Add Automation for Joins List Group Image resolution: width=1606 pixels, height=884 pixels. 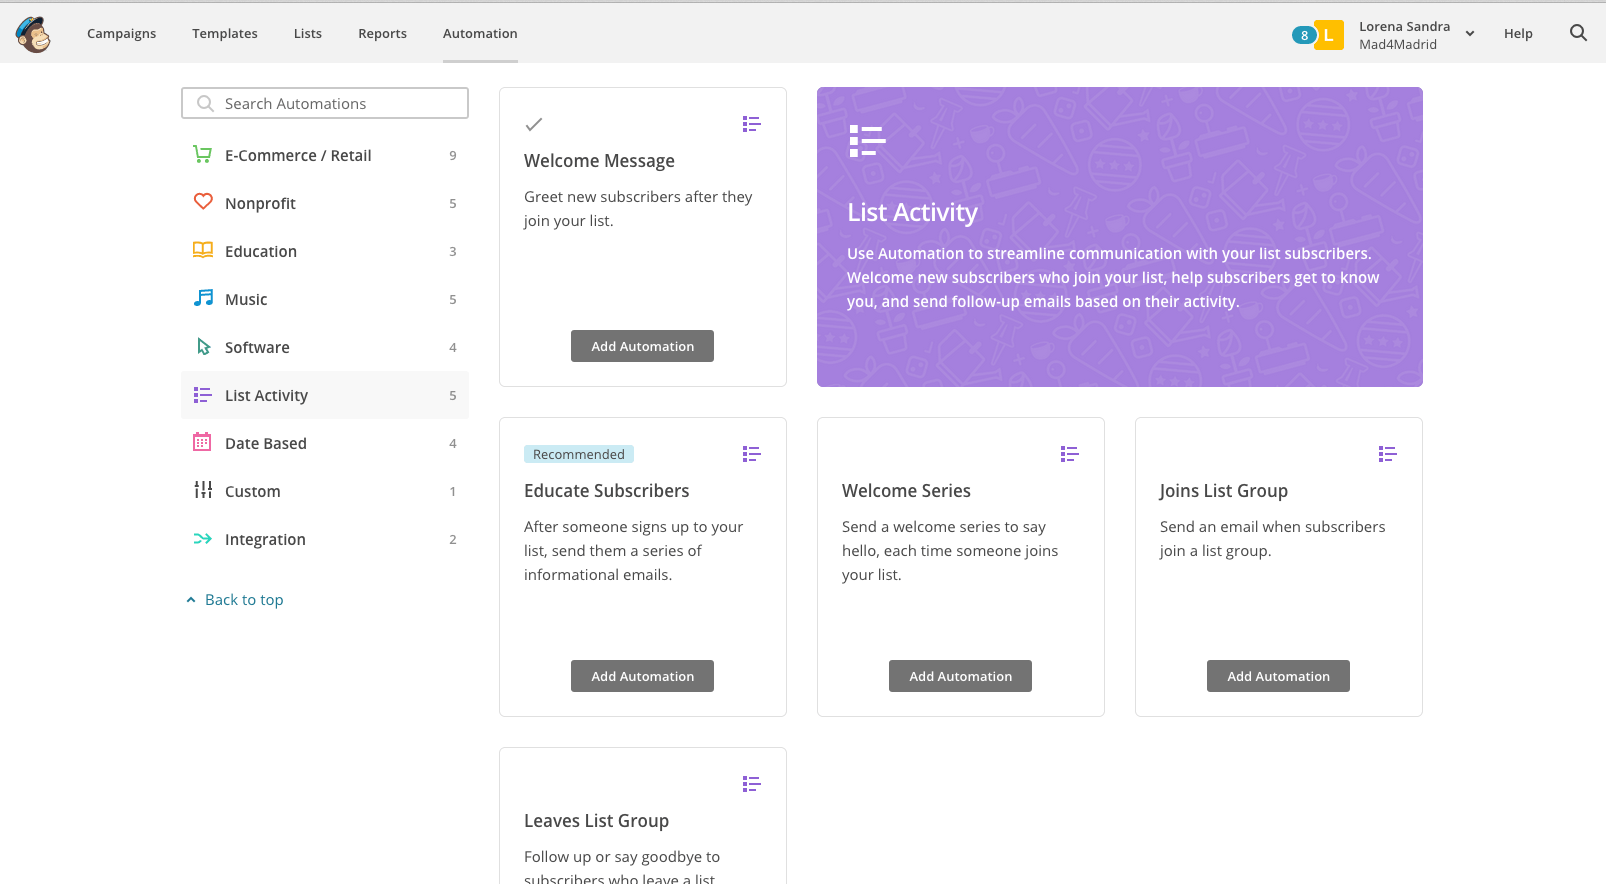pyautogui.click(x=1278, y=676)
